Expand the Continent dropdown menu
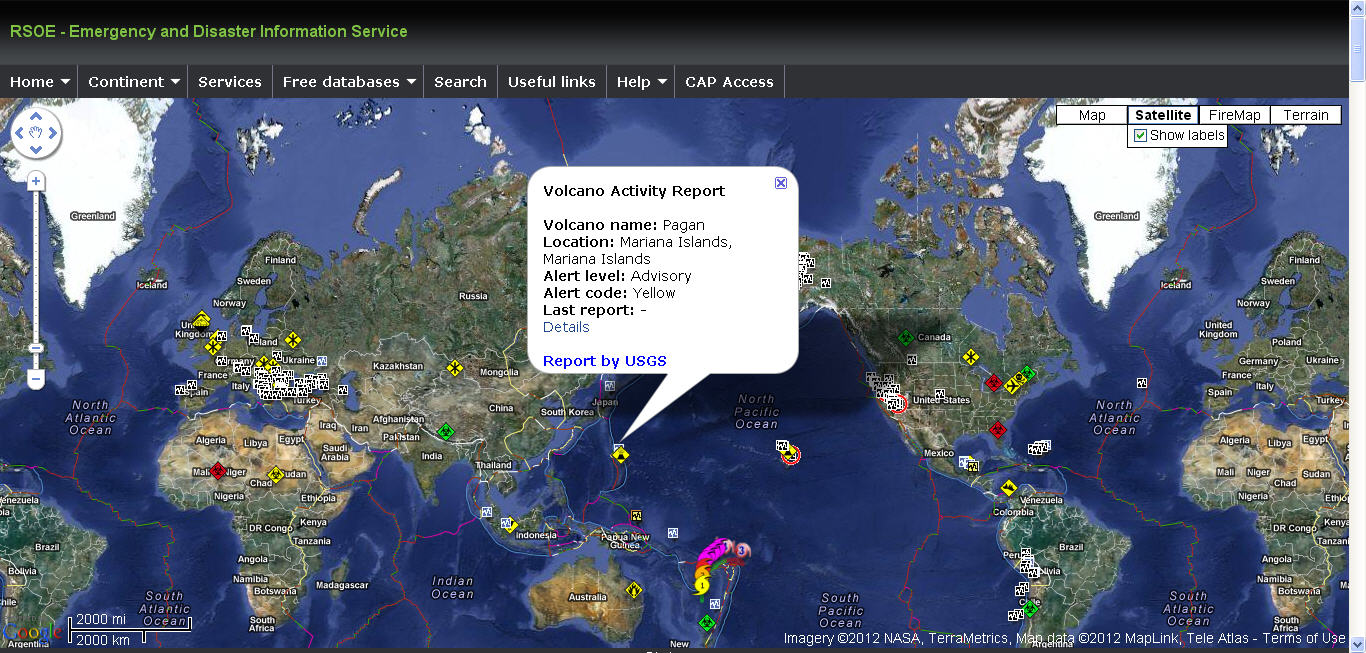The width and height of the screenshot is (1366, 653). (133, 82)
